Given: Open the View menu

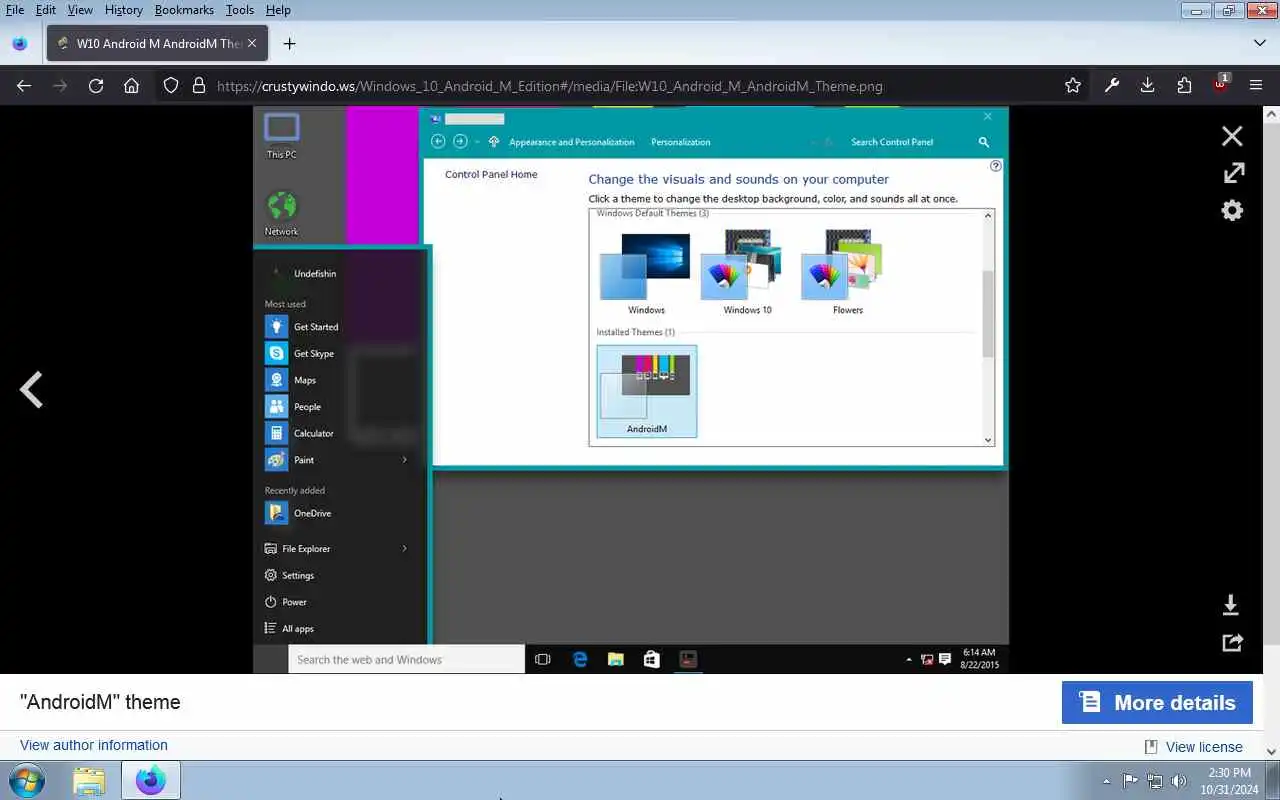Looking at the screenshot, I should coord(80,10).
